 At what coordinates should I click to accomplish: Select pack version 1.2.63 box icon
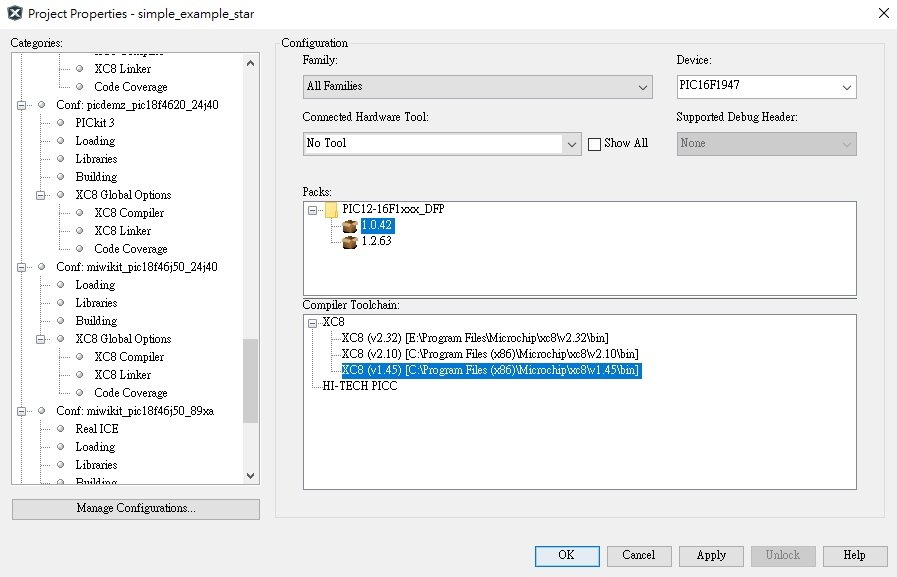click(350, 242)
